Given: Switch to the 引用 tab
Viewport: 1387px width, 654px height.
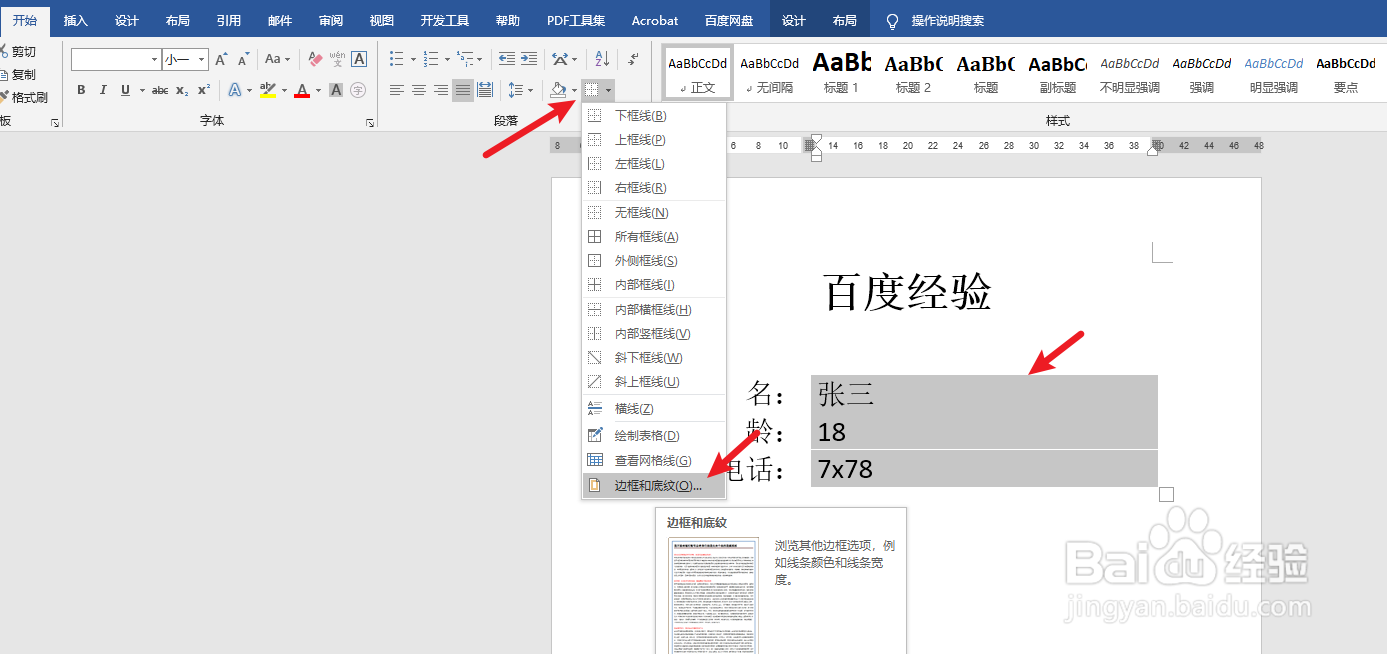Looking at the screenshot, I should (229, 20).
